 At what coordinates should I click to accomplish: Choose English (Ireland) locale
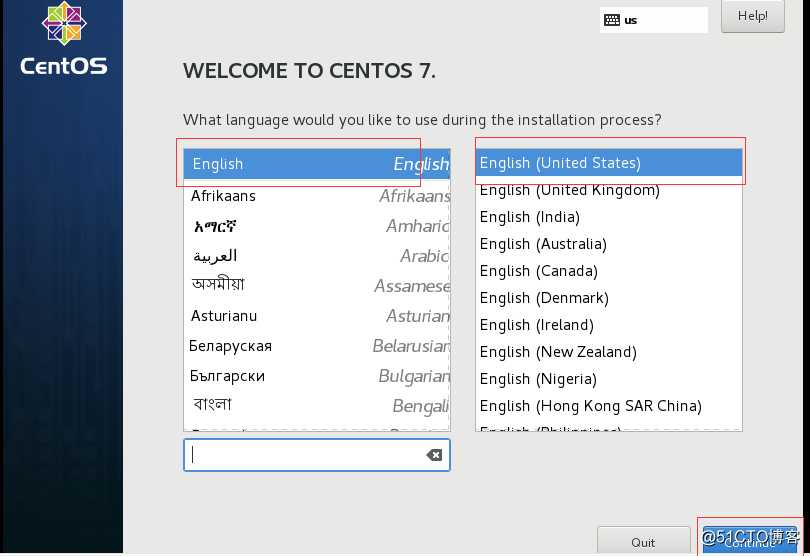[x=609, y=325]
